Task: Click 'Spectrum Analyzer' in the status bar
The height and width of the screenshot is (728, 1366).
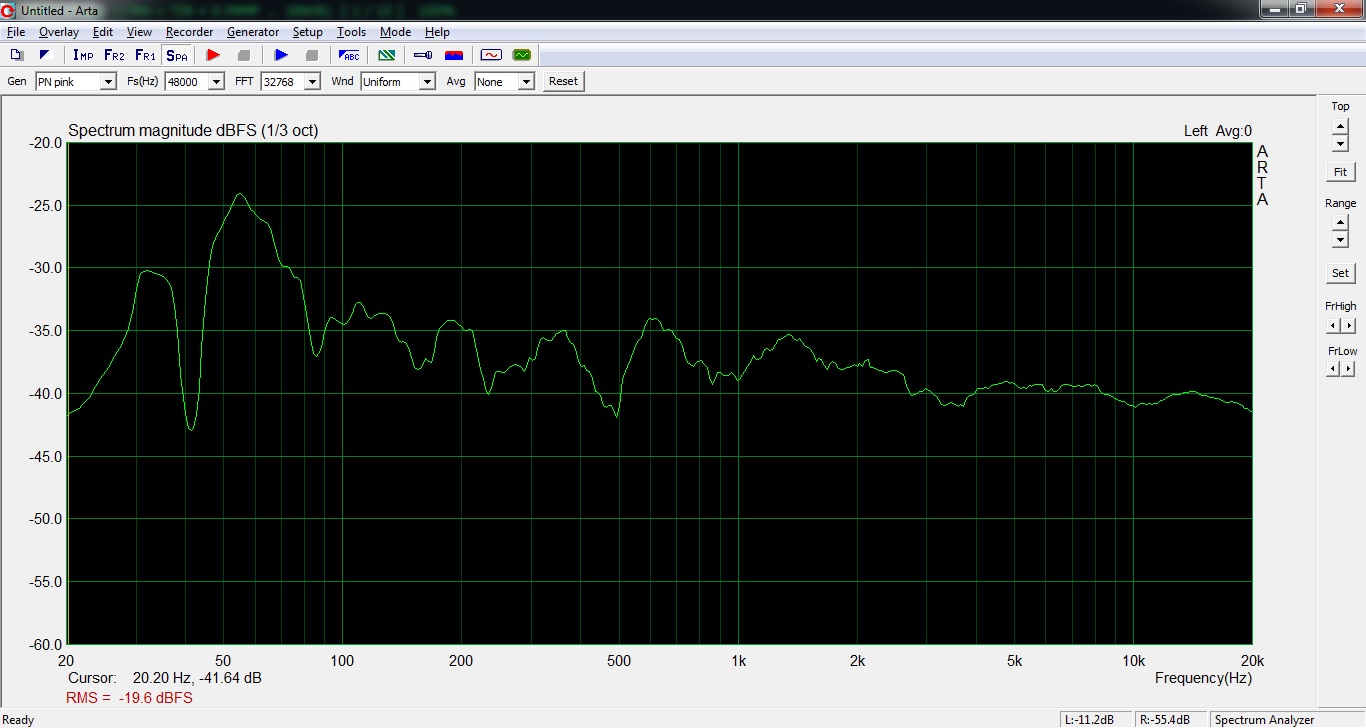Action: coord(1264,720)
